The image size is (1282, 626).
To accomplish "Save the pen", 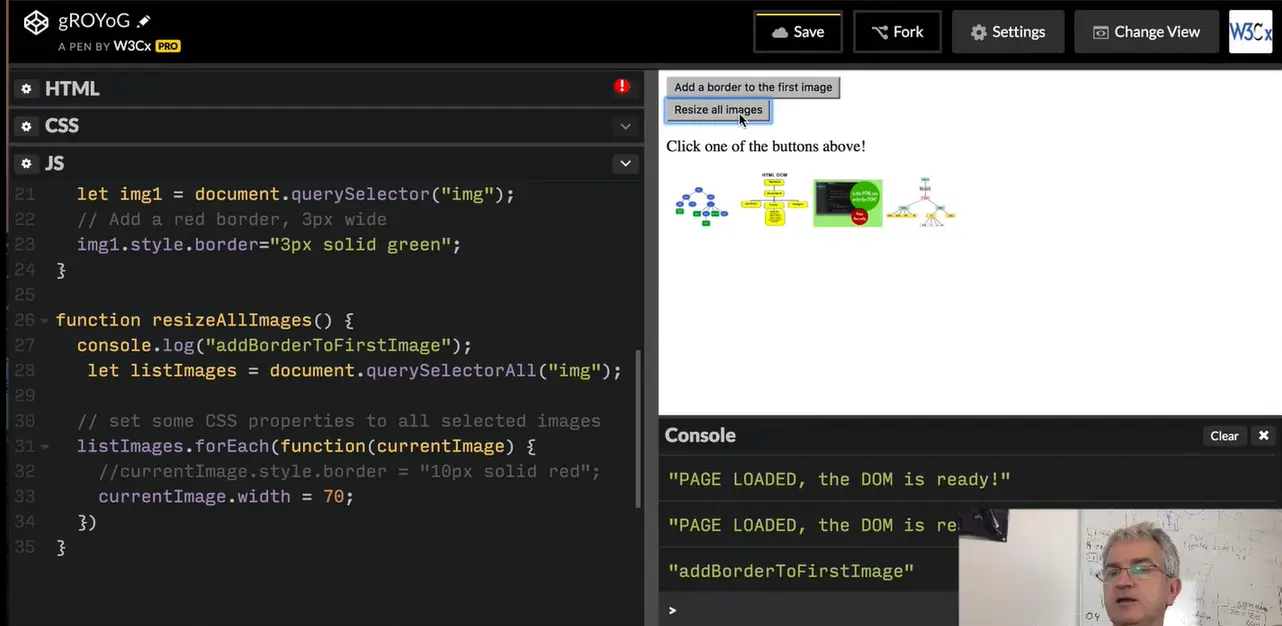I will coord(798,32).
